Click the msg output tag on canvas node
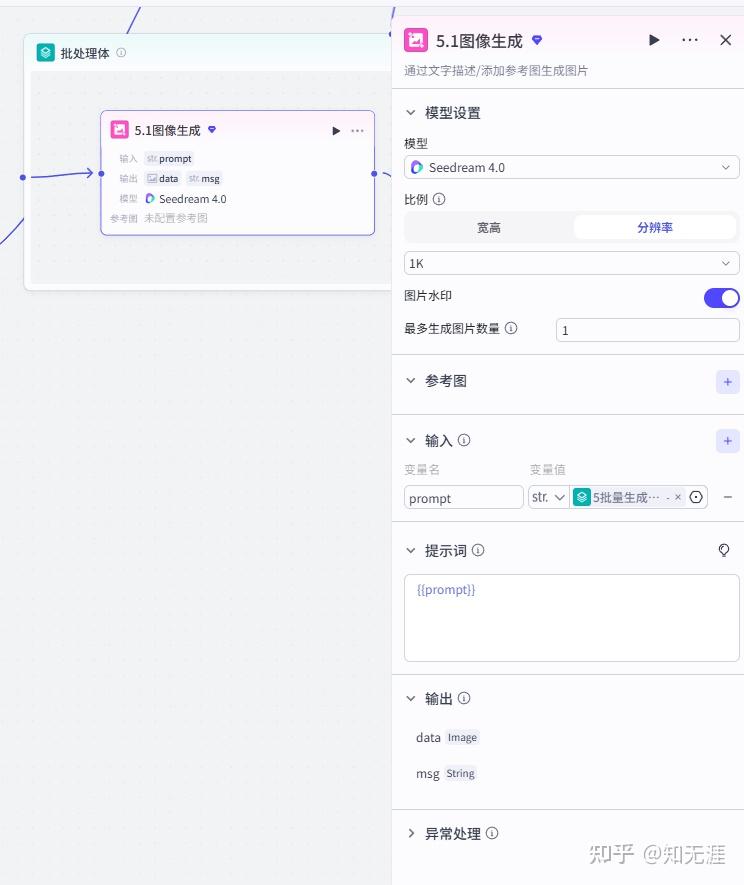The width and height of the screenshot is (744, 885). click(x=204, y=178)
